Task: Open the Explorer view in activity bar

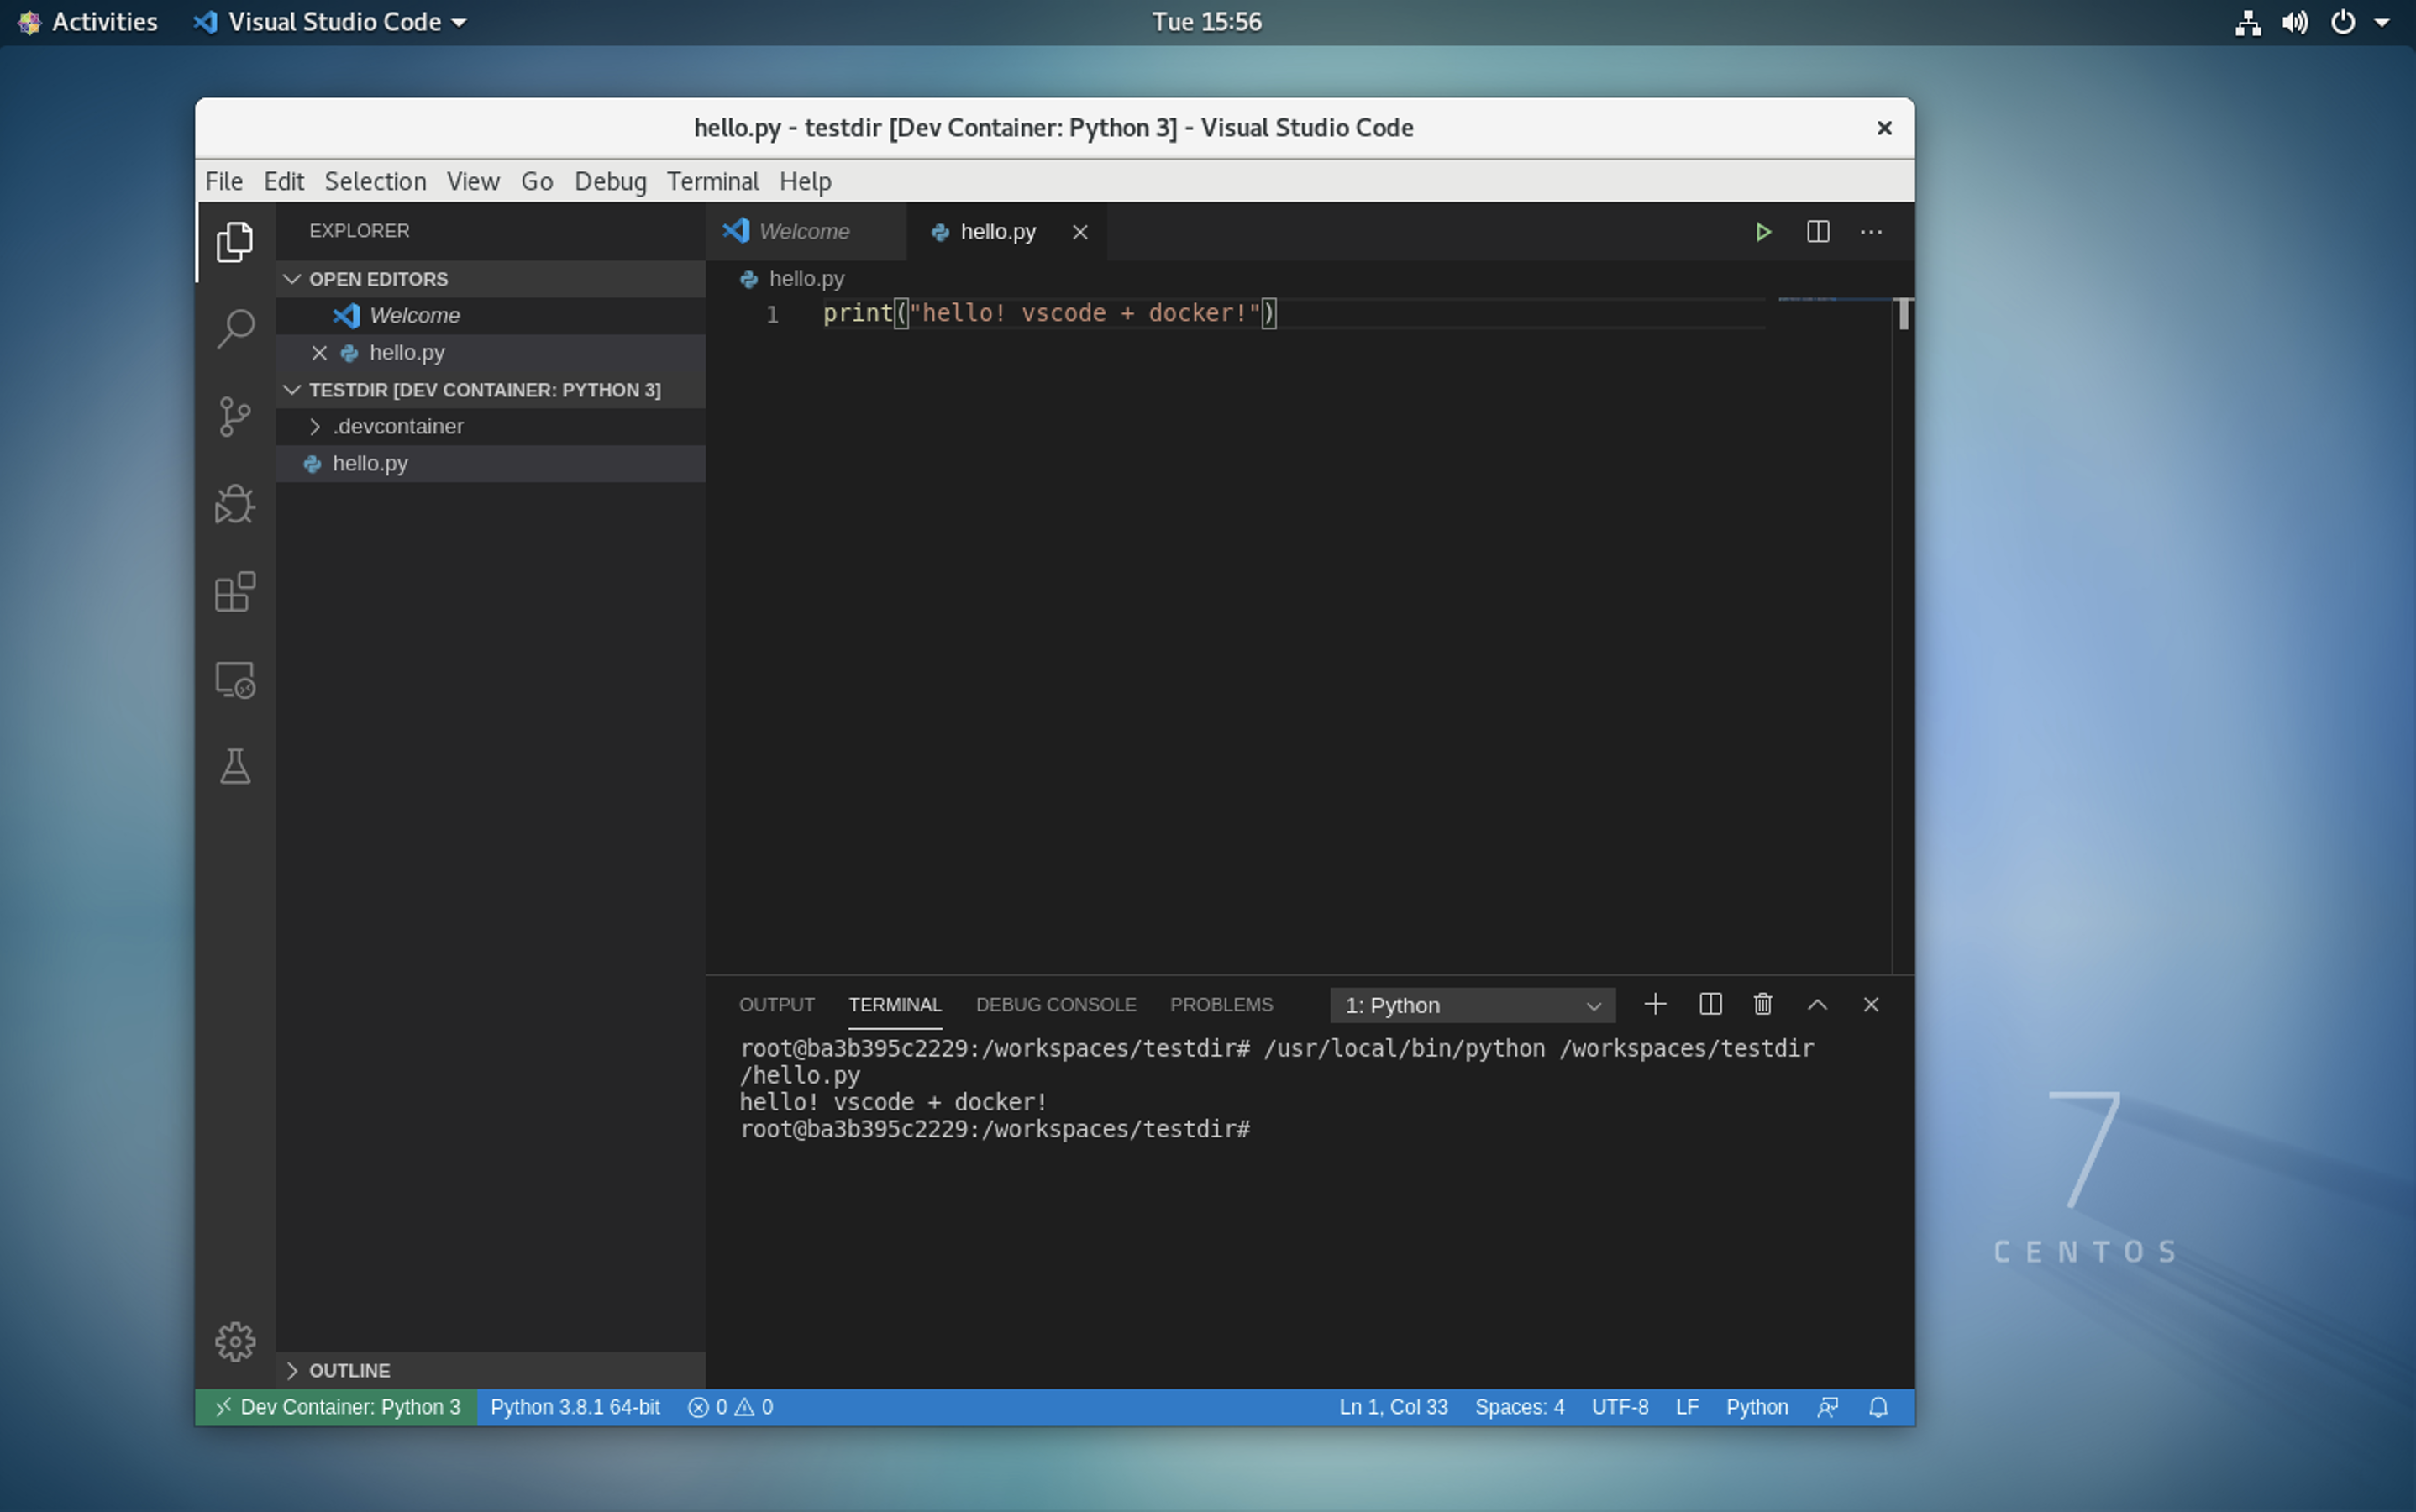Action: point(235,242)
